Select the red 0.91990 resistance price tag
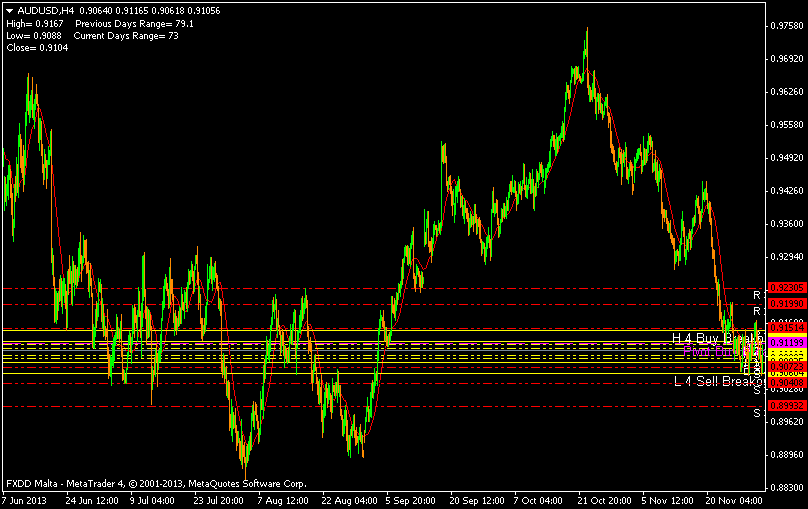This screenshot has height=509, width=808. [786, 303]
